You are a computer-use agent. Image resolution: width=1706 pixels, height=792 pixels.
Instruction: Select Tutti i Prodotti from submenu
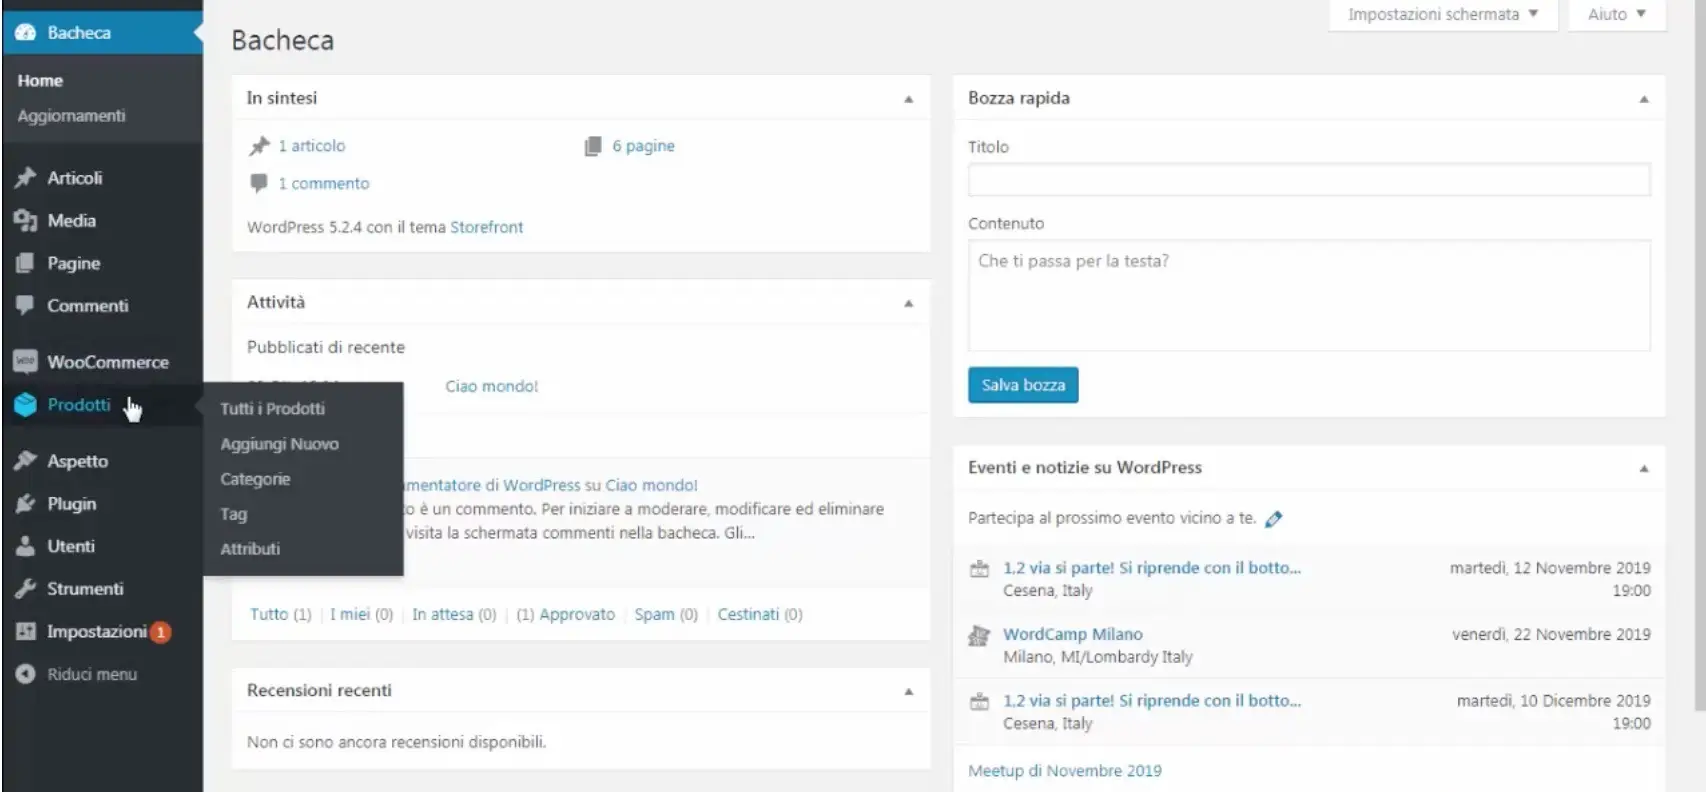tap(273, 409)
